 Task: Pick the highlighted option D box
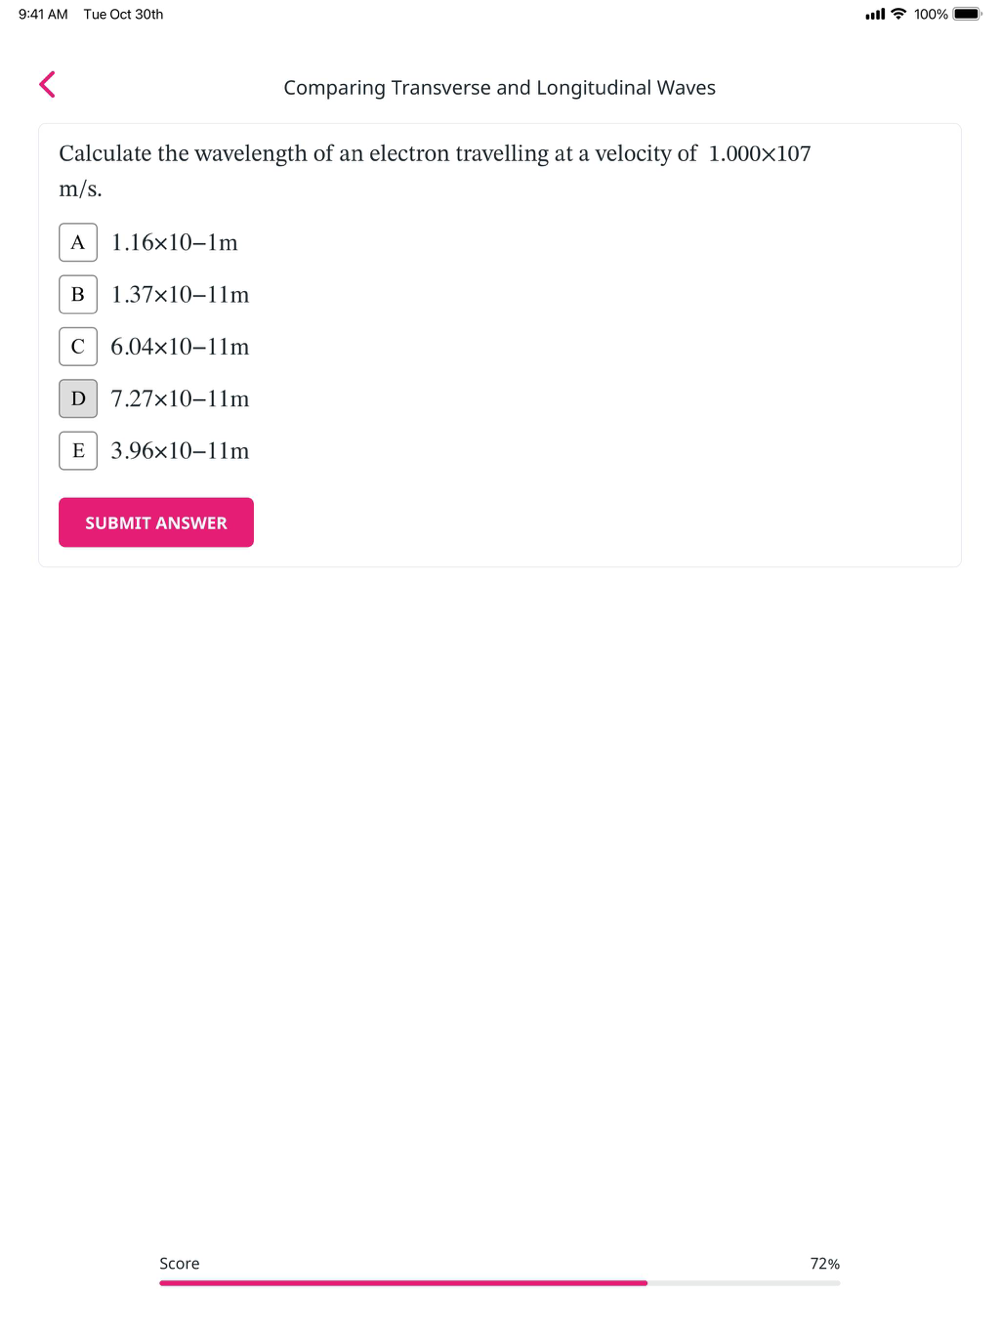click(x=78, y=399)
